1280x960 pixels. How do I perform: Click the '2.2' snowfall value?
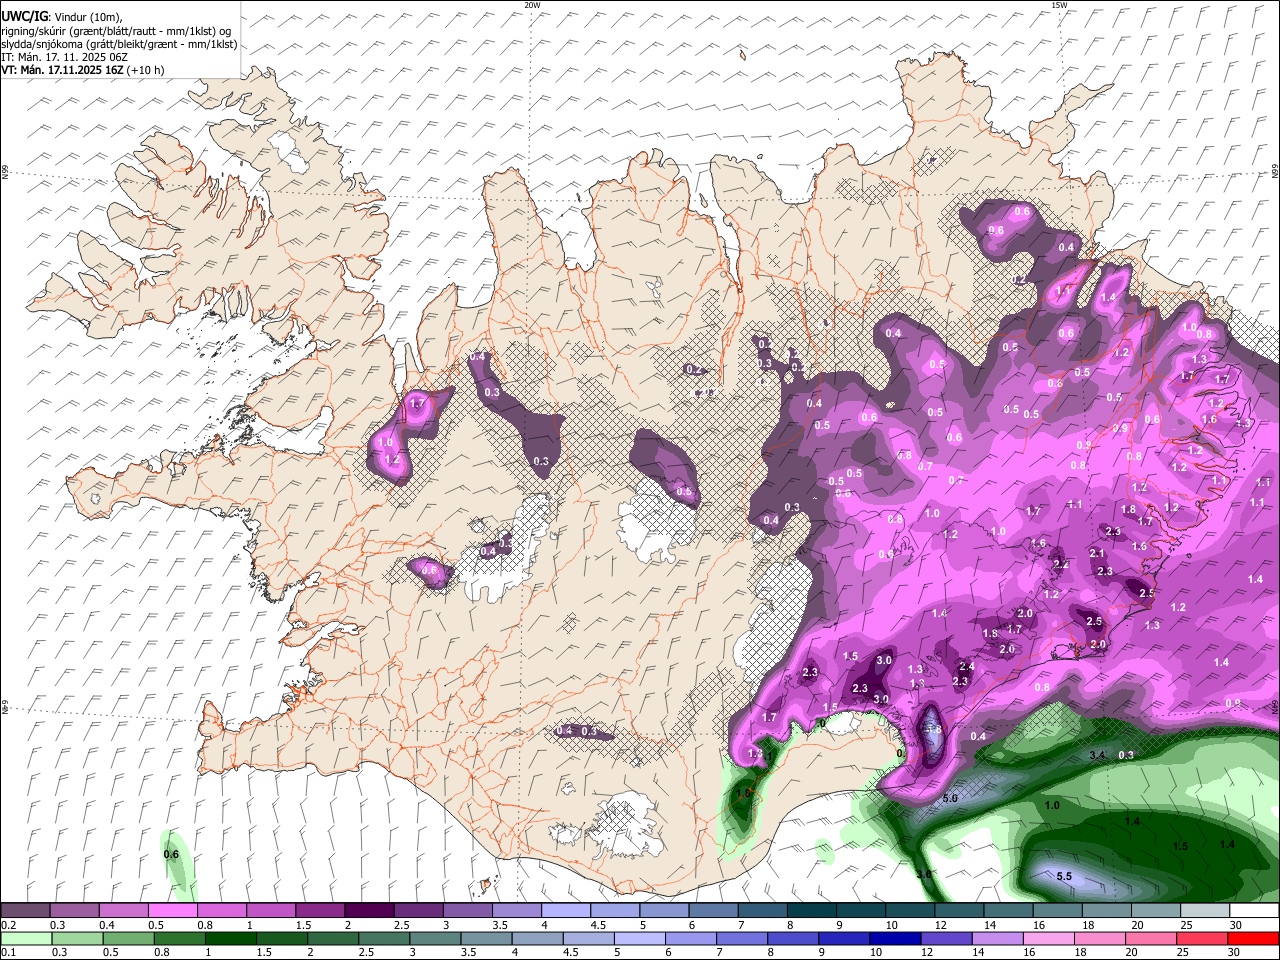[x=1062, y=564]
